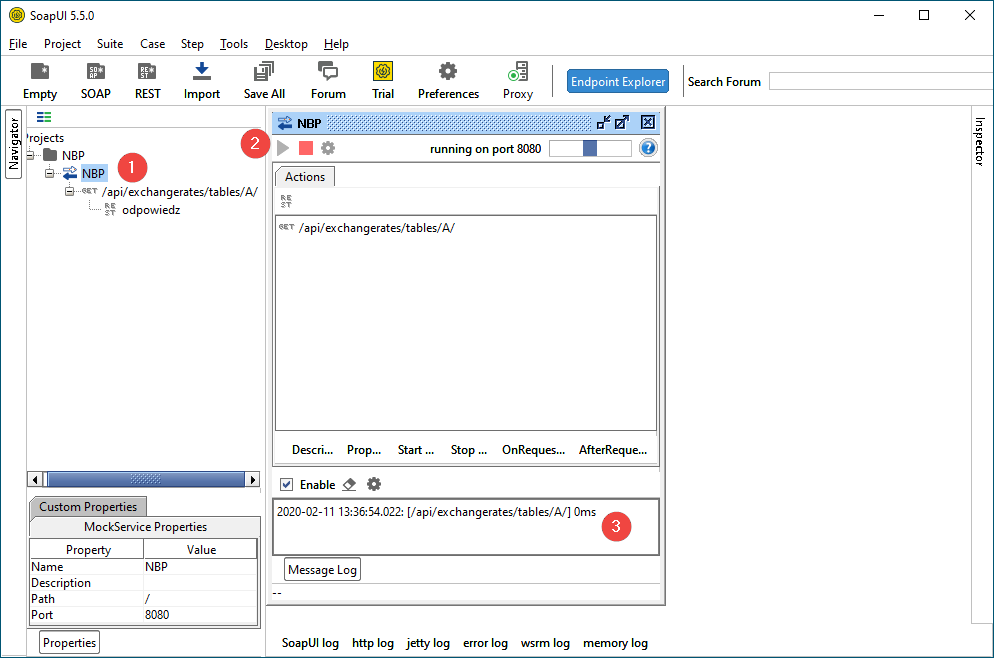The image size is (994, 658).
Task: Click Properties button in navigator
Action: pos(70,642)
